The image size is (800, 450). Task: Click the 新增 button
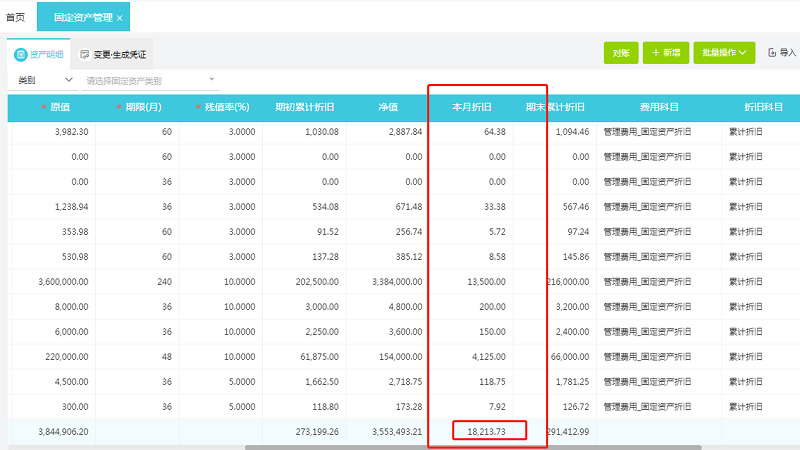pyautogui.click(x=666, y=53)
